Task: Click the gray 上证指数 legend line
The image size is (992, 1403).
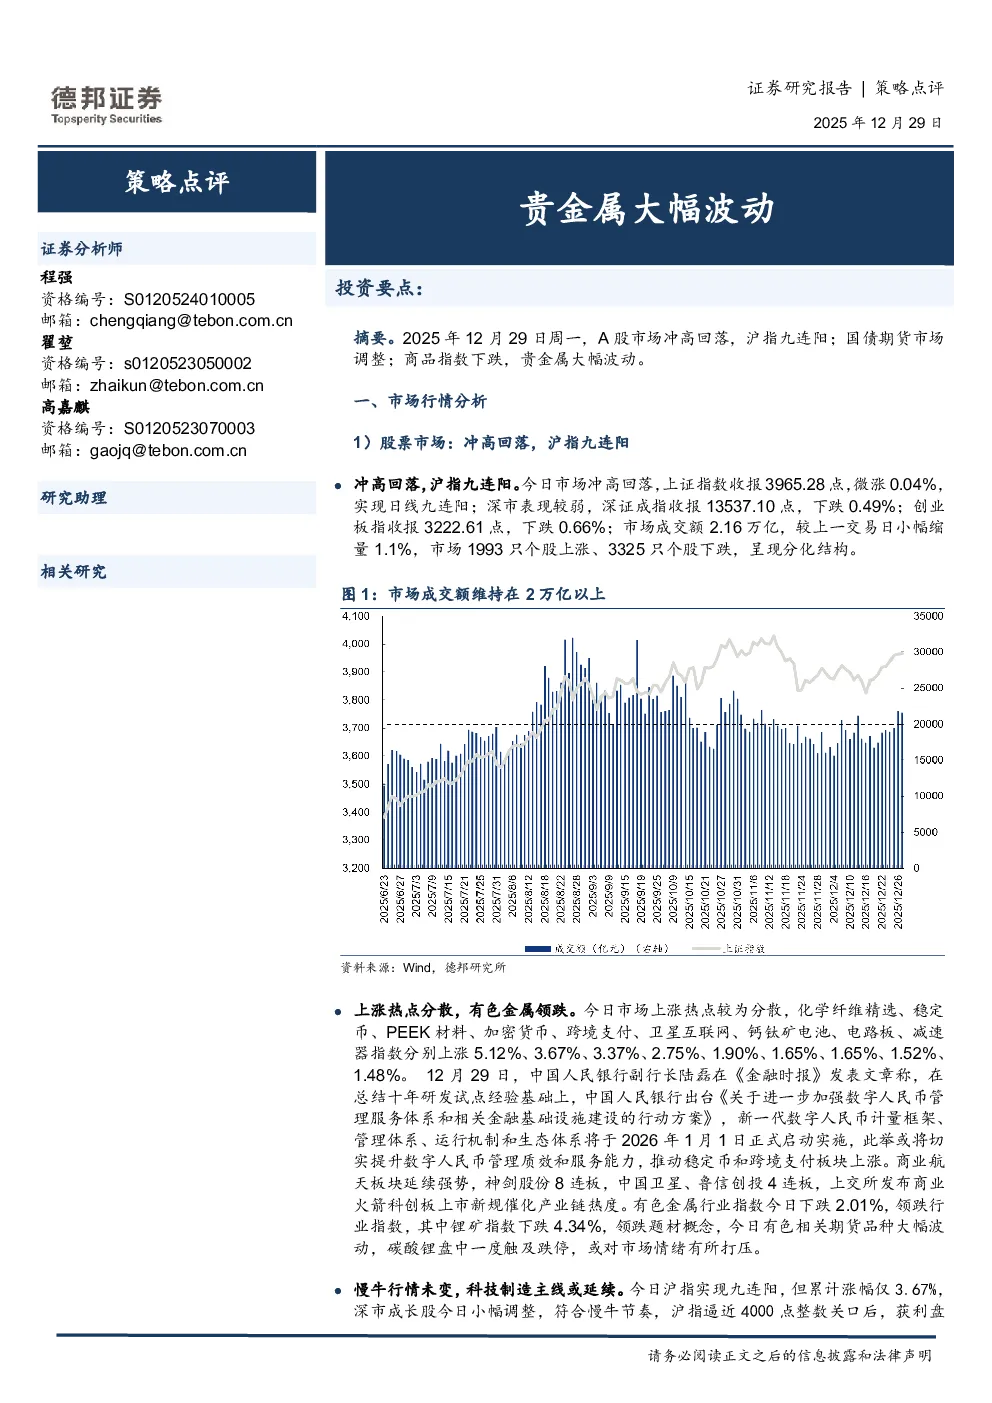Action: point(706,949)
